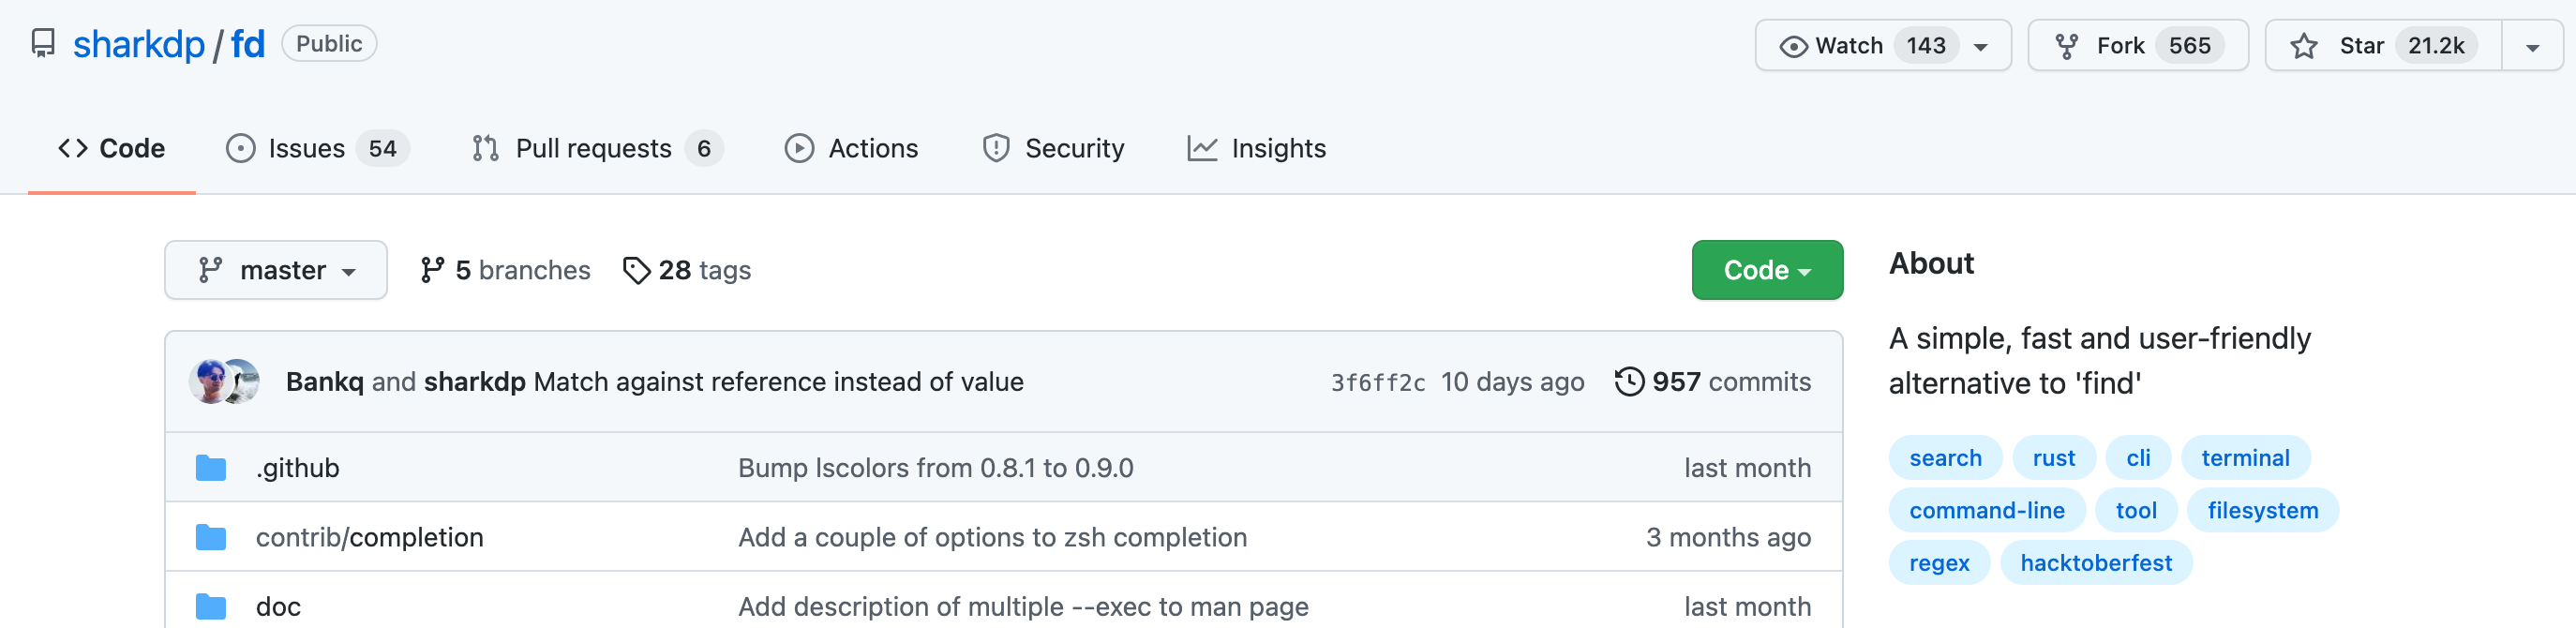2576x628 pixels.
Task: Open the doc folder
Action: point(278,606)
